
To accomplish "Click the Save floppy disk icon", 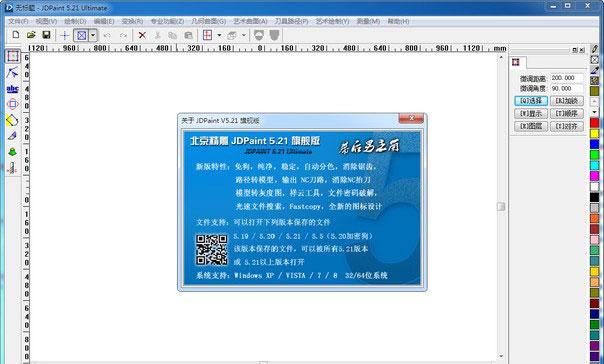I will pos(46,35).
